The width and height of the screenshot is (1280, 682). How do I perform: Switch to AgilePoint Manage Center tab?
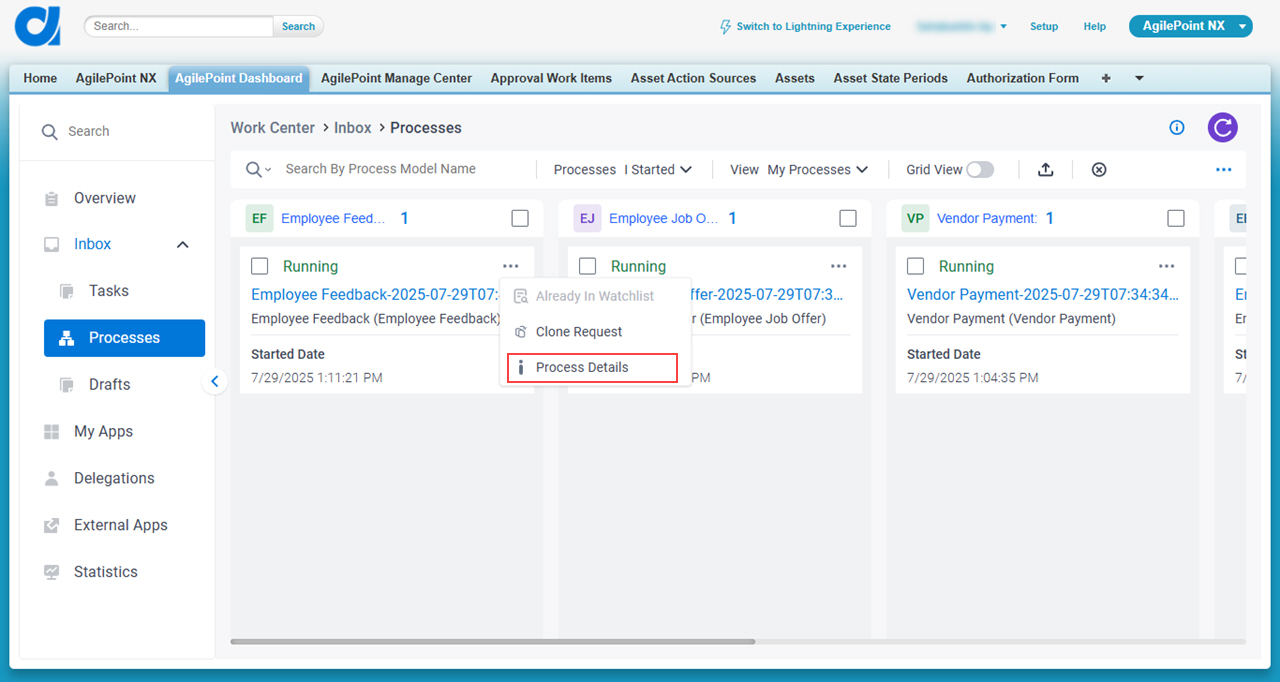point(396,78)
